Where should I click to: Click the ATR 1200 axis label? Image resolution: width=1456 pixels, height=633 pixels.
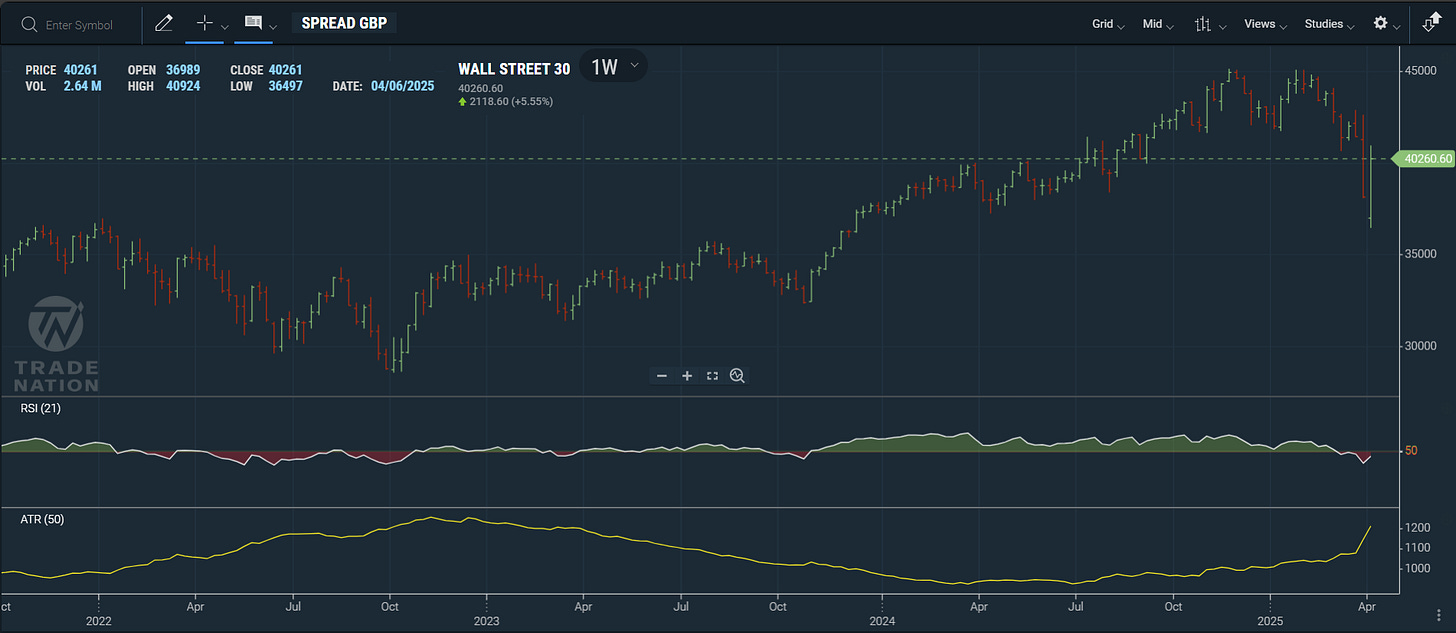(x=1417, y=527)
